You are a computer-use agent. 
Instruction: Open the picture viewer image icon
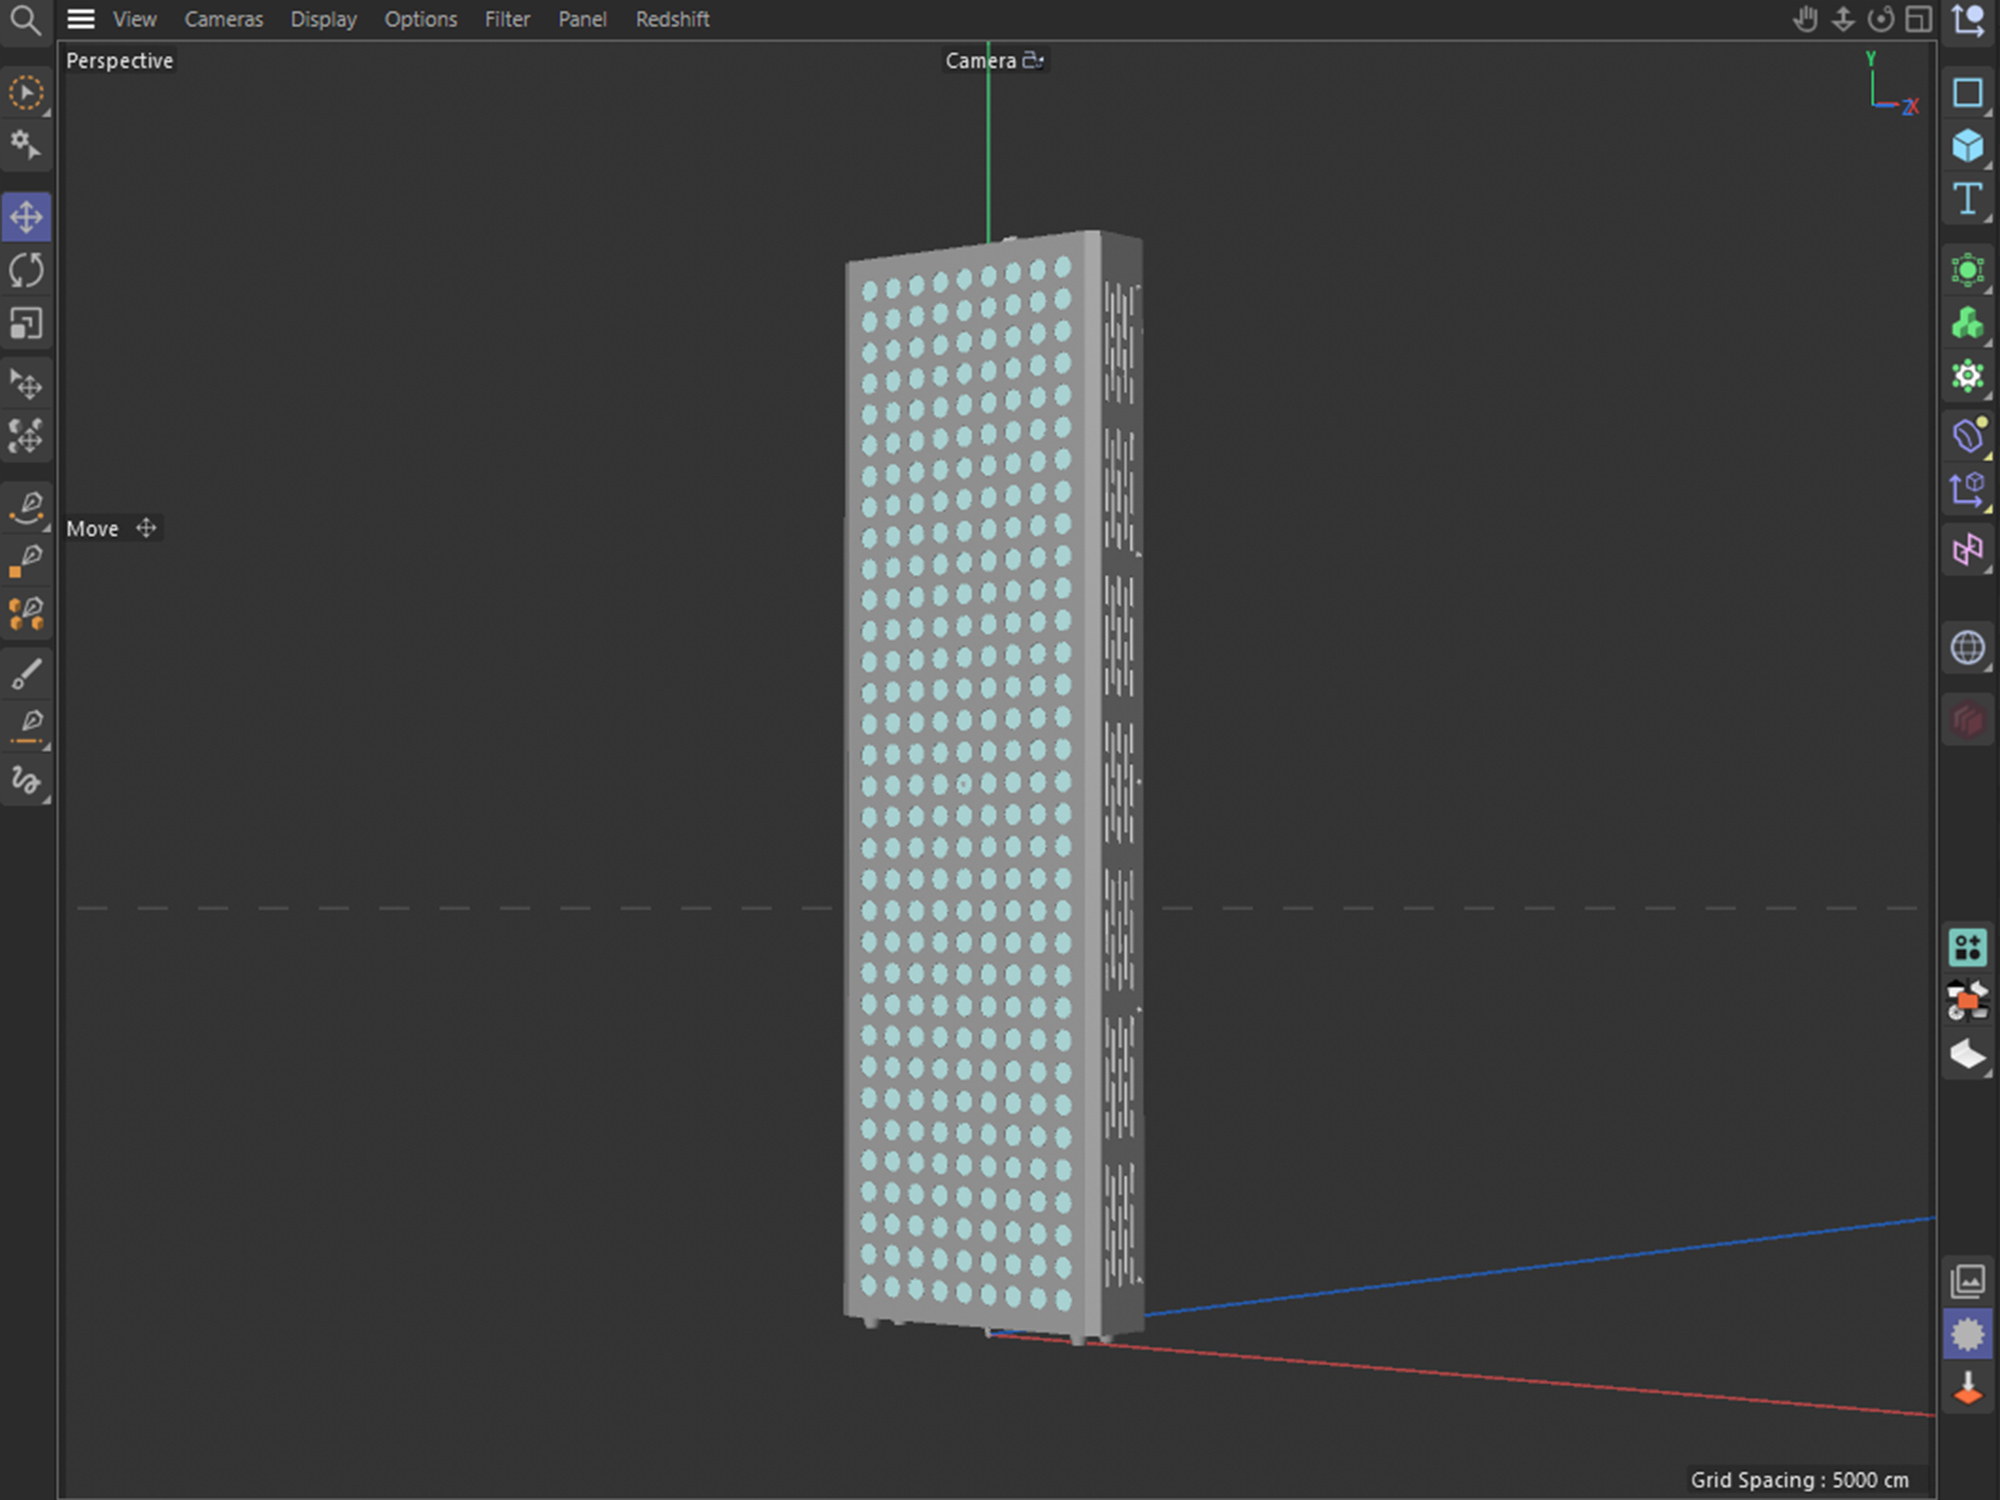(1968, 1281)
